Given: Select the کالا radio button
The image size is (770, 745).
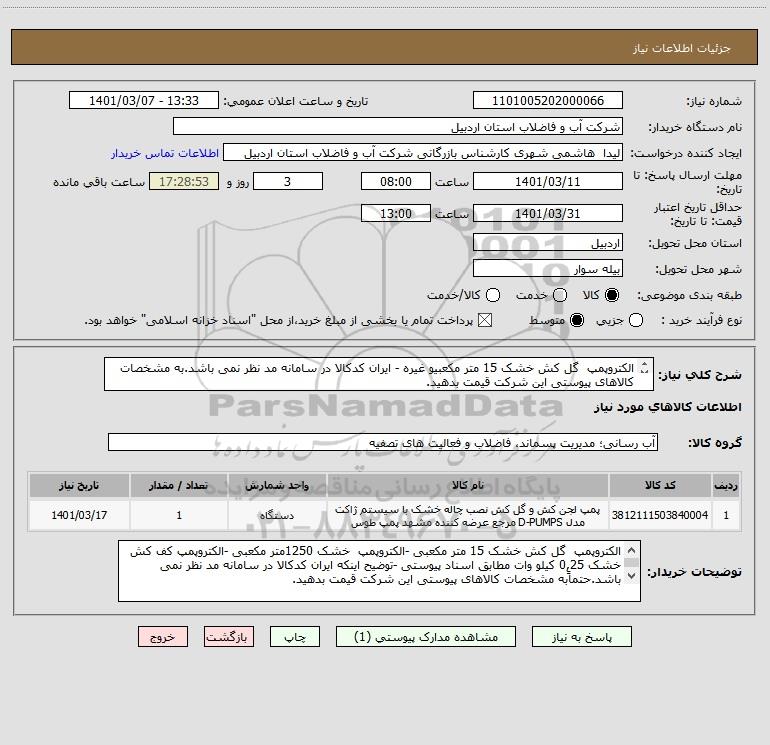Looking at the screenshot, I should [x=612, y=295].
